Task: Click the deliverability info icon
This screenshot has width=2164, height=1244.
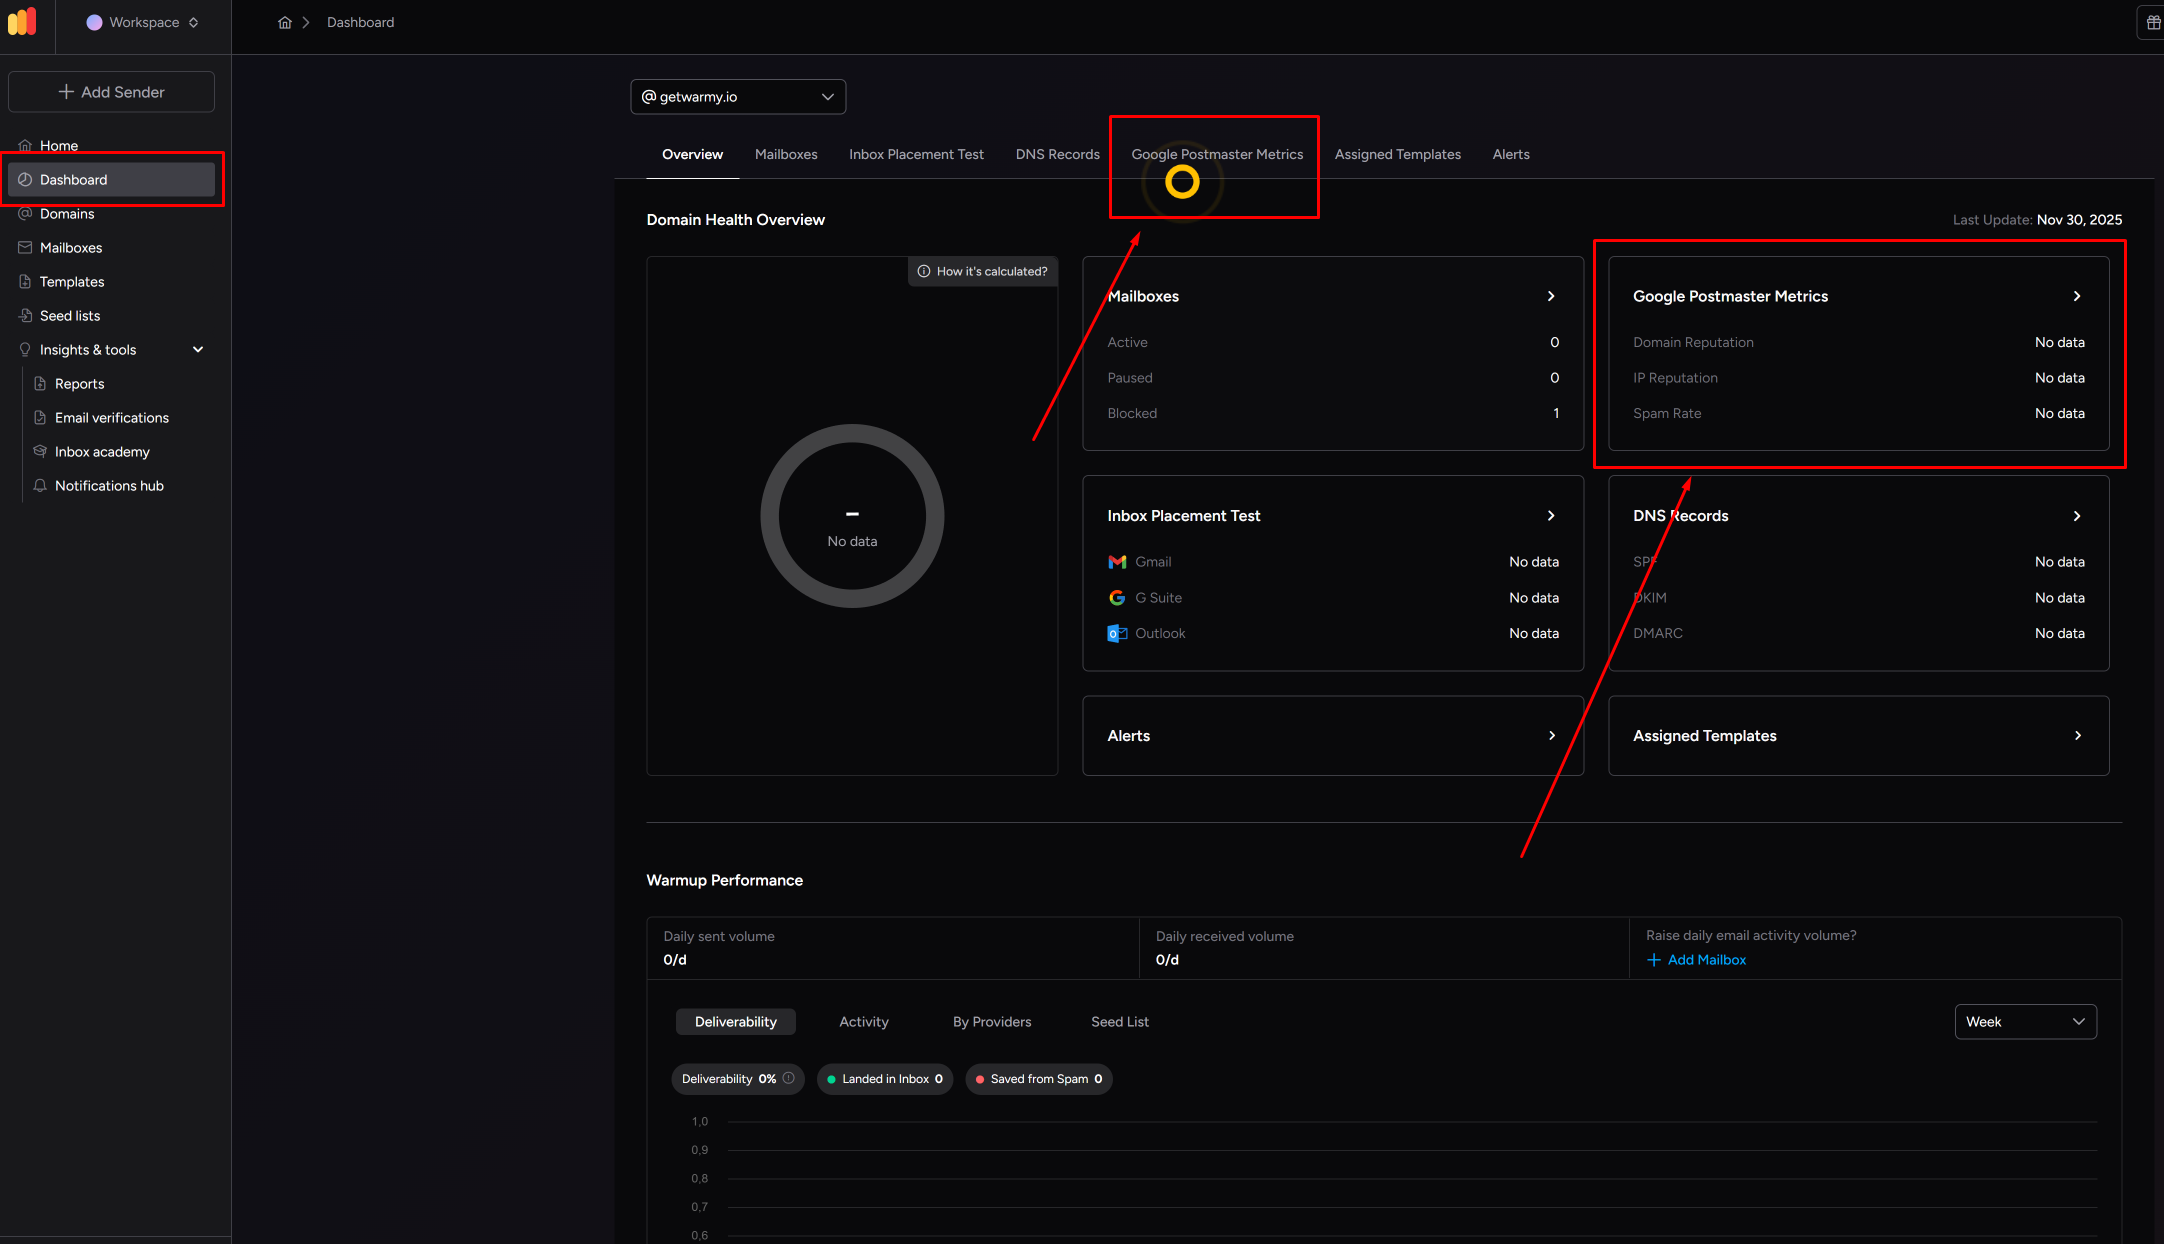Action: tap(789, 1078)
